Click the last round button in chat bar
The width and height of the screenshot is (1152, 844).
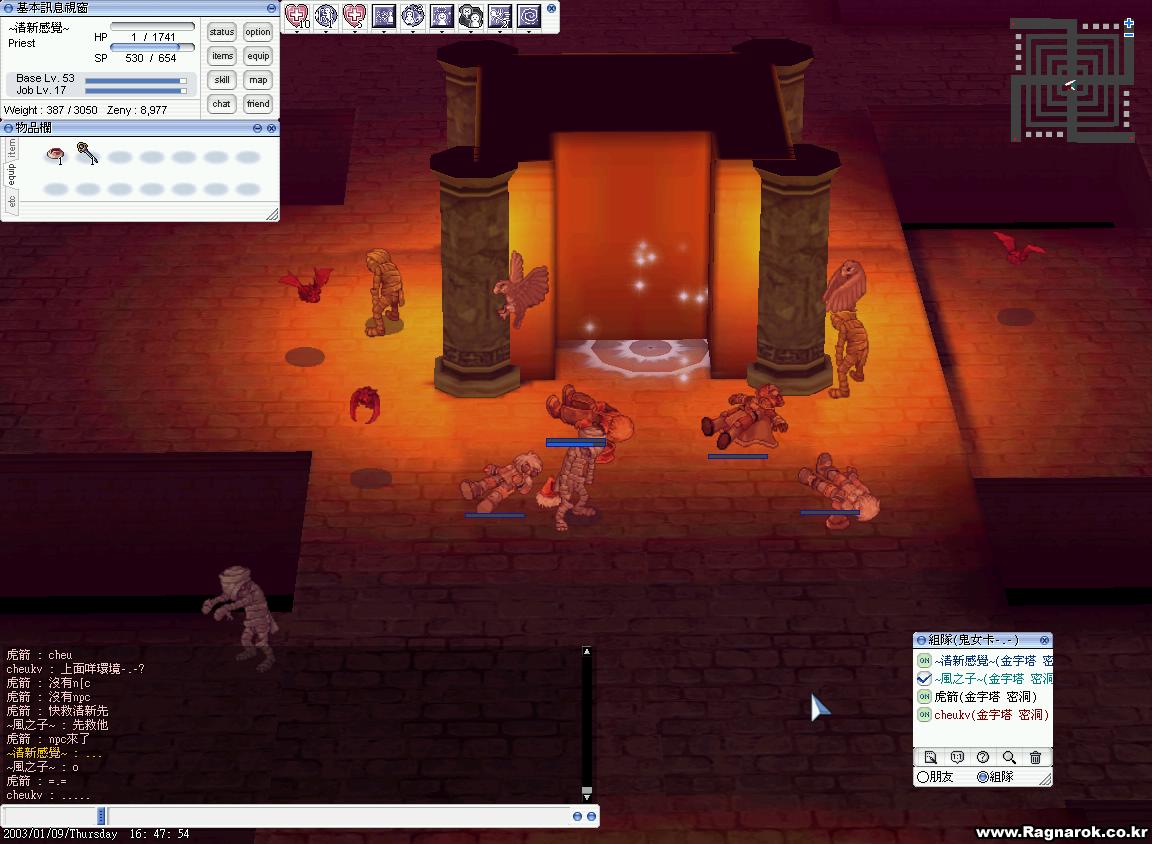(591, 816)
